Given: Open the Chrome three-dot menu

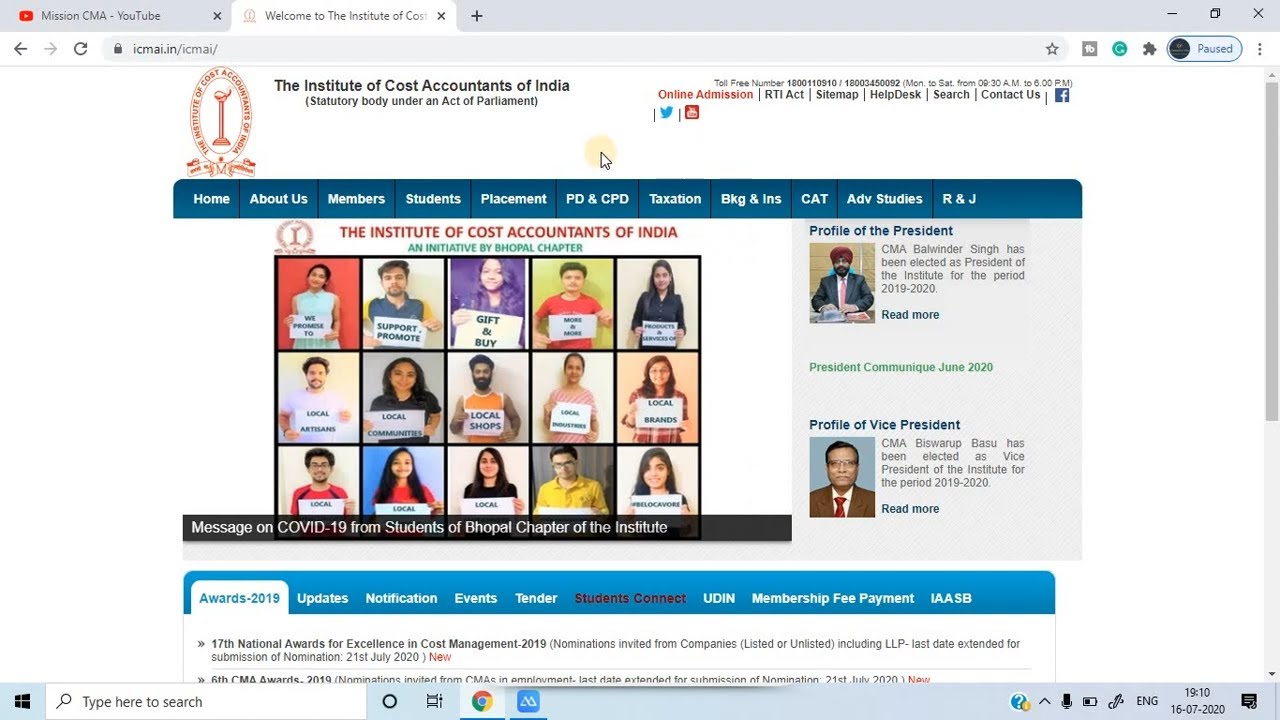Looking at the screenshot, I should point(1259,48).
